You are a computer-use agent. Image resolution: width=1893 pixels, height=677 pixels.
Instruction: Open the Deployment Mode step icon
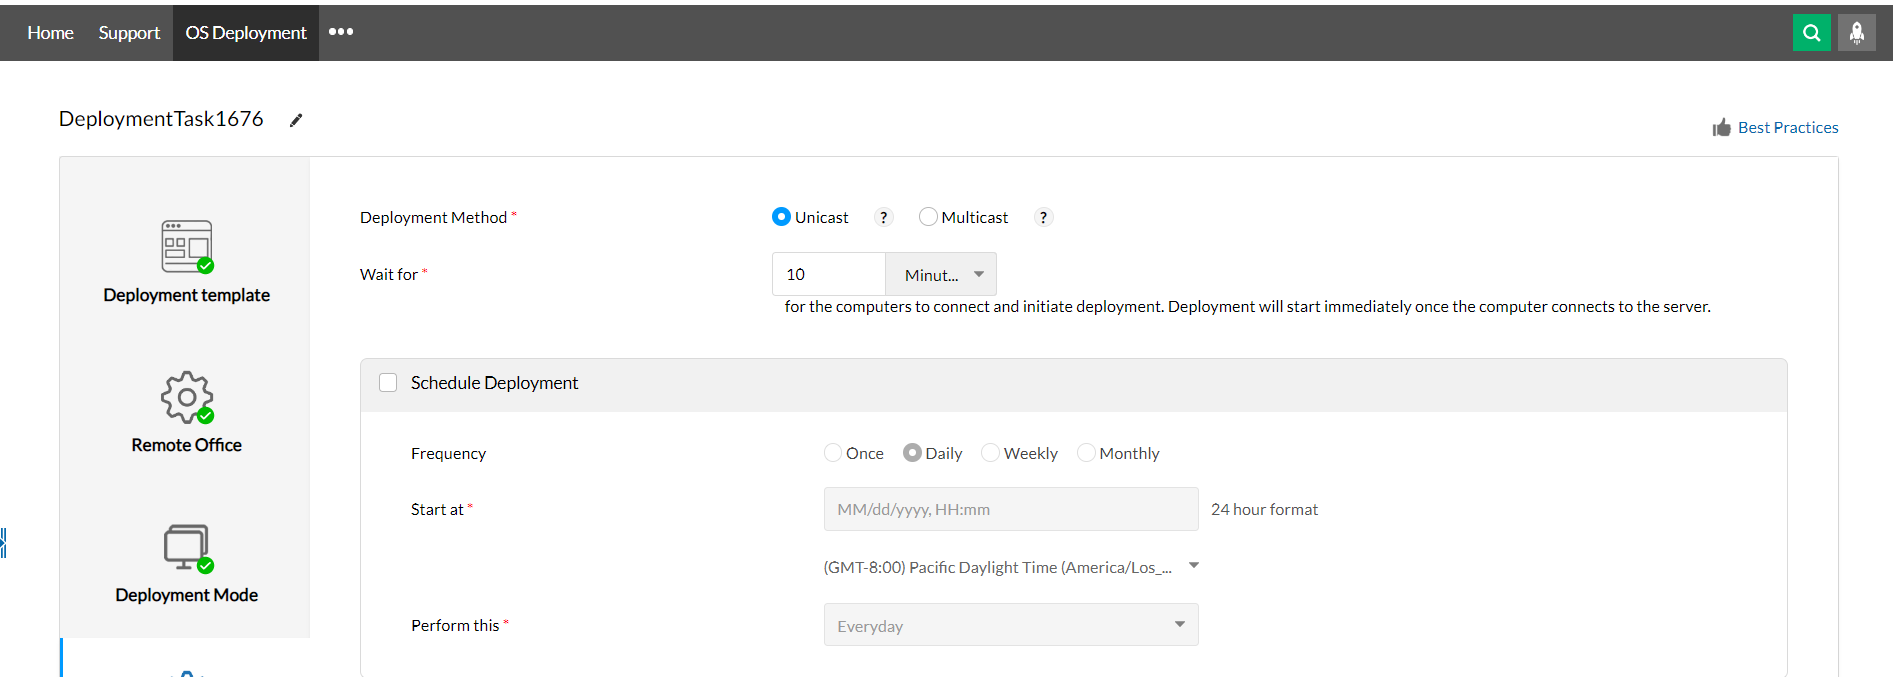point(187,548)
